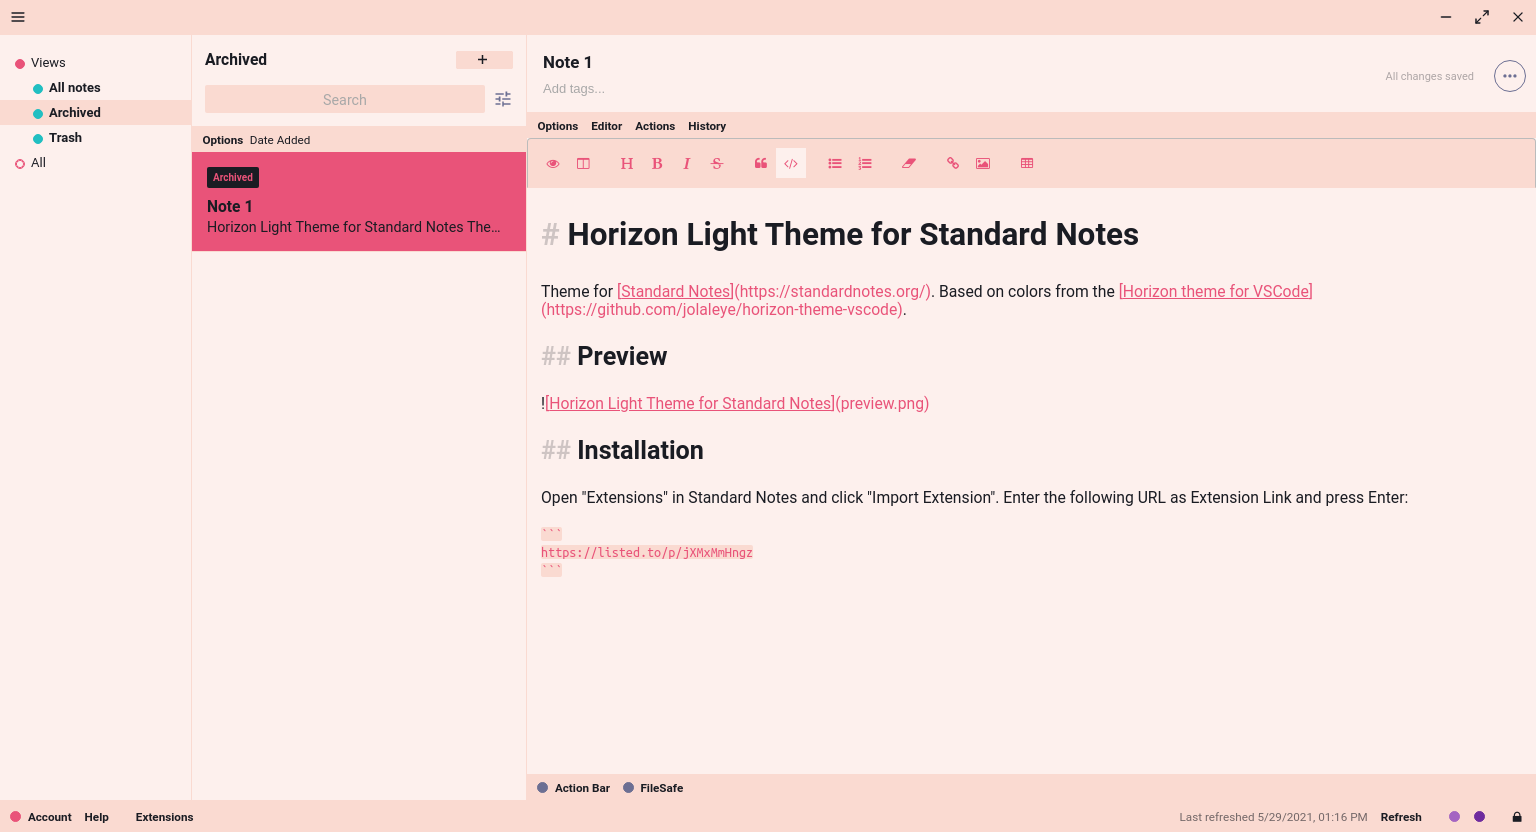Apply italic formatting icon
1536x832 pixels.
pos(687,164)
